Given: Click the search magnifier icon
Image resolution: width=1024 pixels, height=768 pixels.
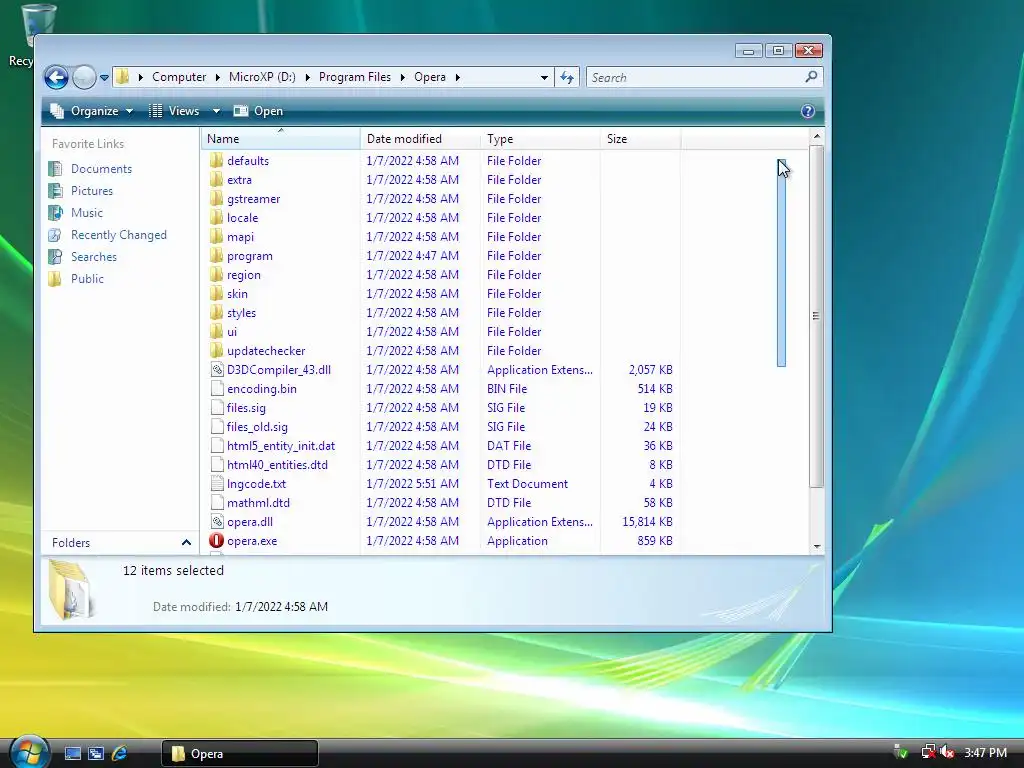Looking at the screenshot, I should click(811, 77).
